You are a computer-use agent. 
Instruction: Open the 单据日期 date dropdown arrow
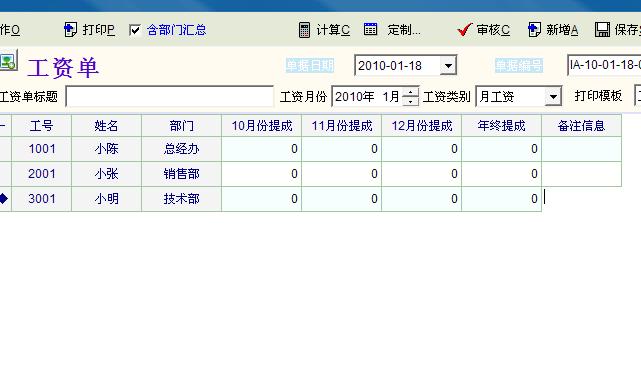click(x=448, y=65)
